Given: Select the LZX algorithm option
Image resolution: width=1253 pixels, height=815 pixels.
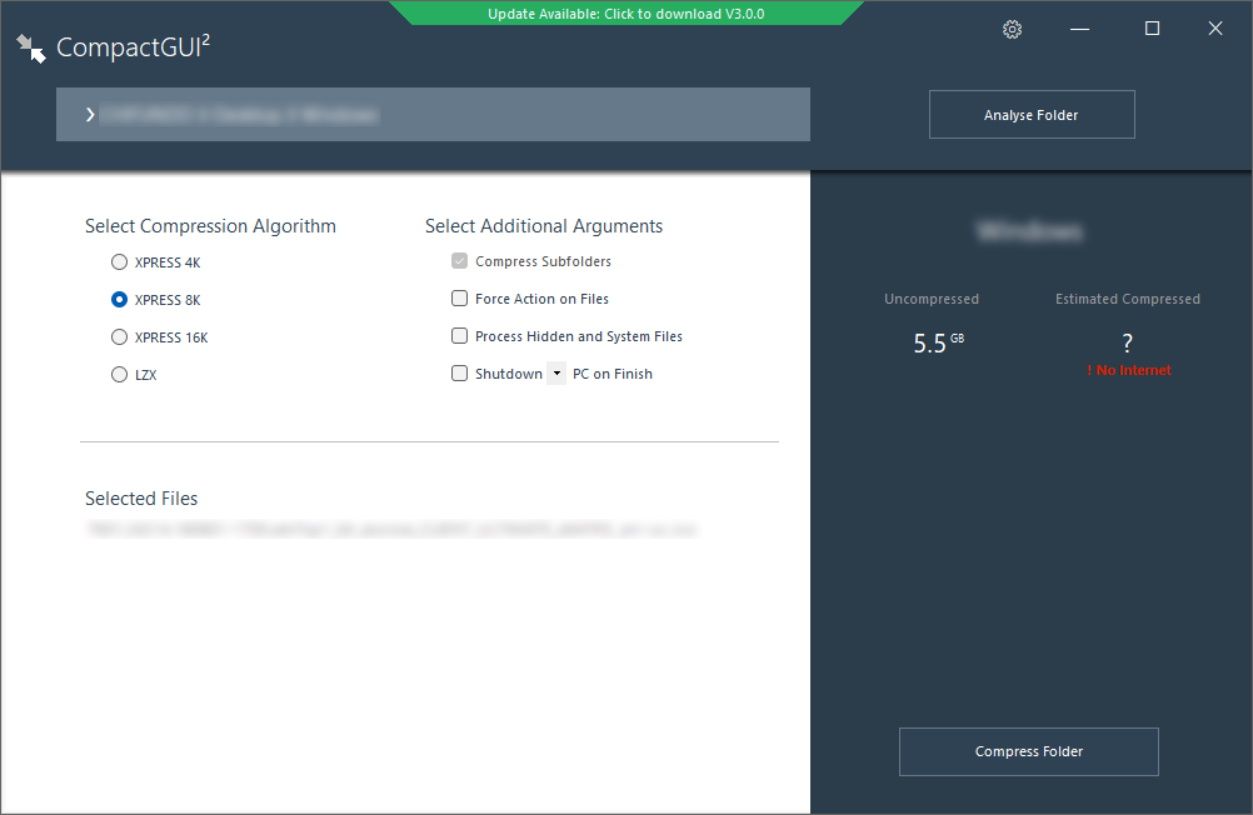Looking at the screenshot, I should 119,375.
